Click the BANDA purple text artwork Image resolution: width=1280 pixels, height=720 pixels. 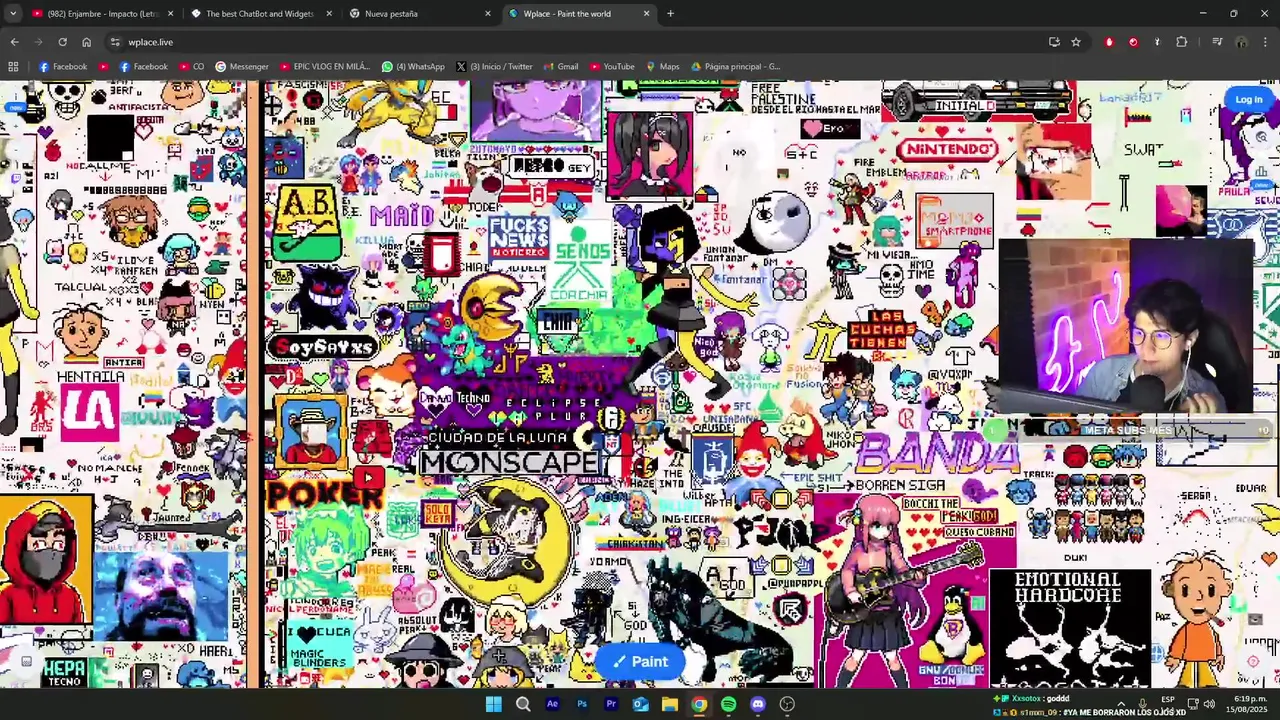(937, 455)
